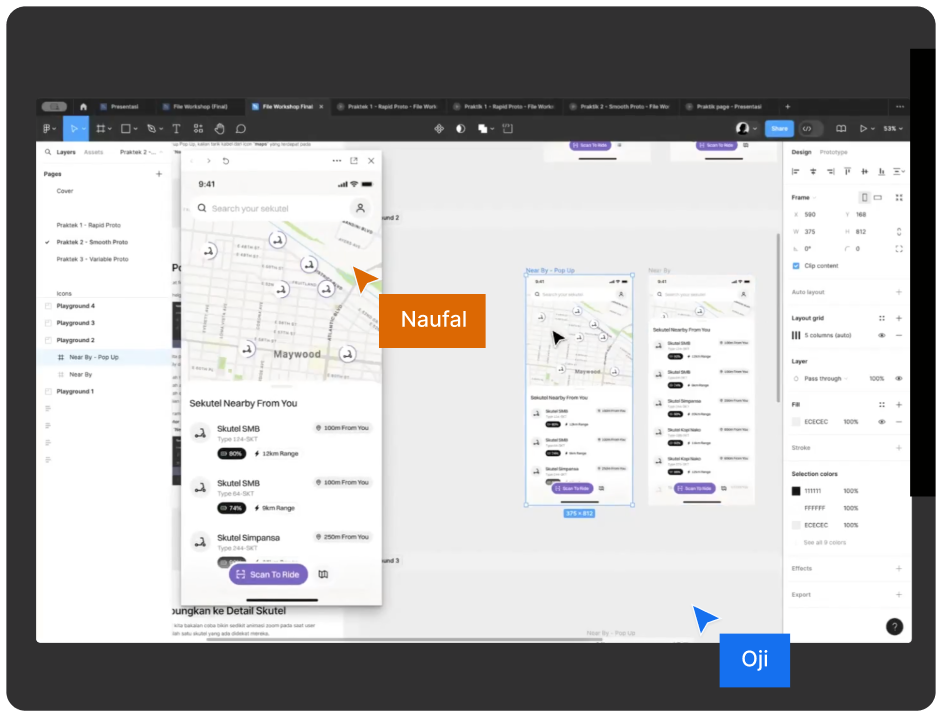
Task: Open the Praktek 2 page dropdown
Action: [141, 153]
